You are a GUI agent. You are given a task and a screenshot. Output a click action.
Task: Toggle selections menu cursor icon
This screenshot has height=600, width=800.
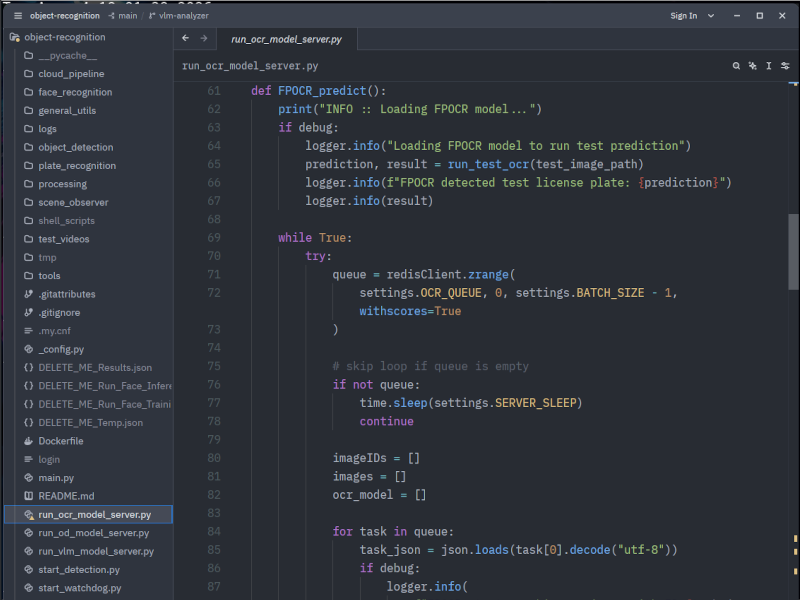coord(769,66)
